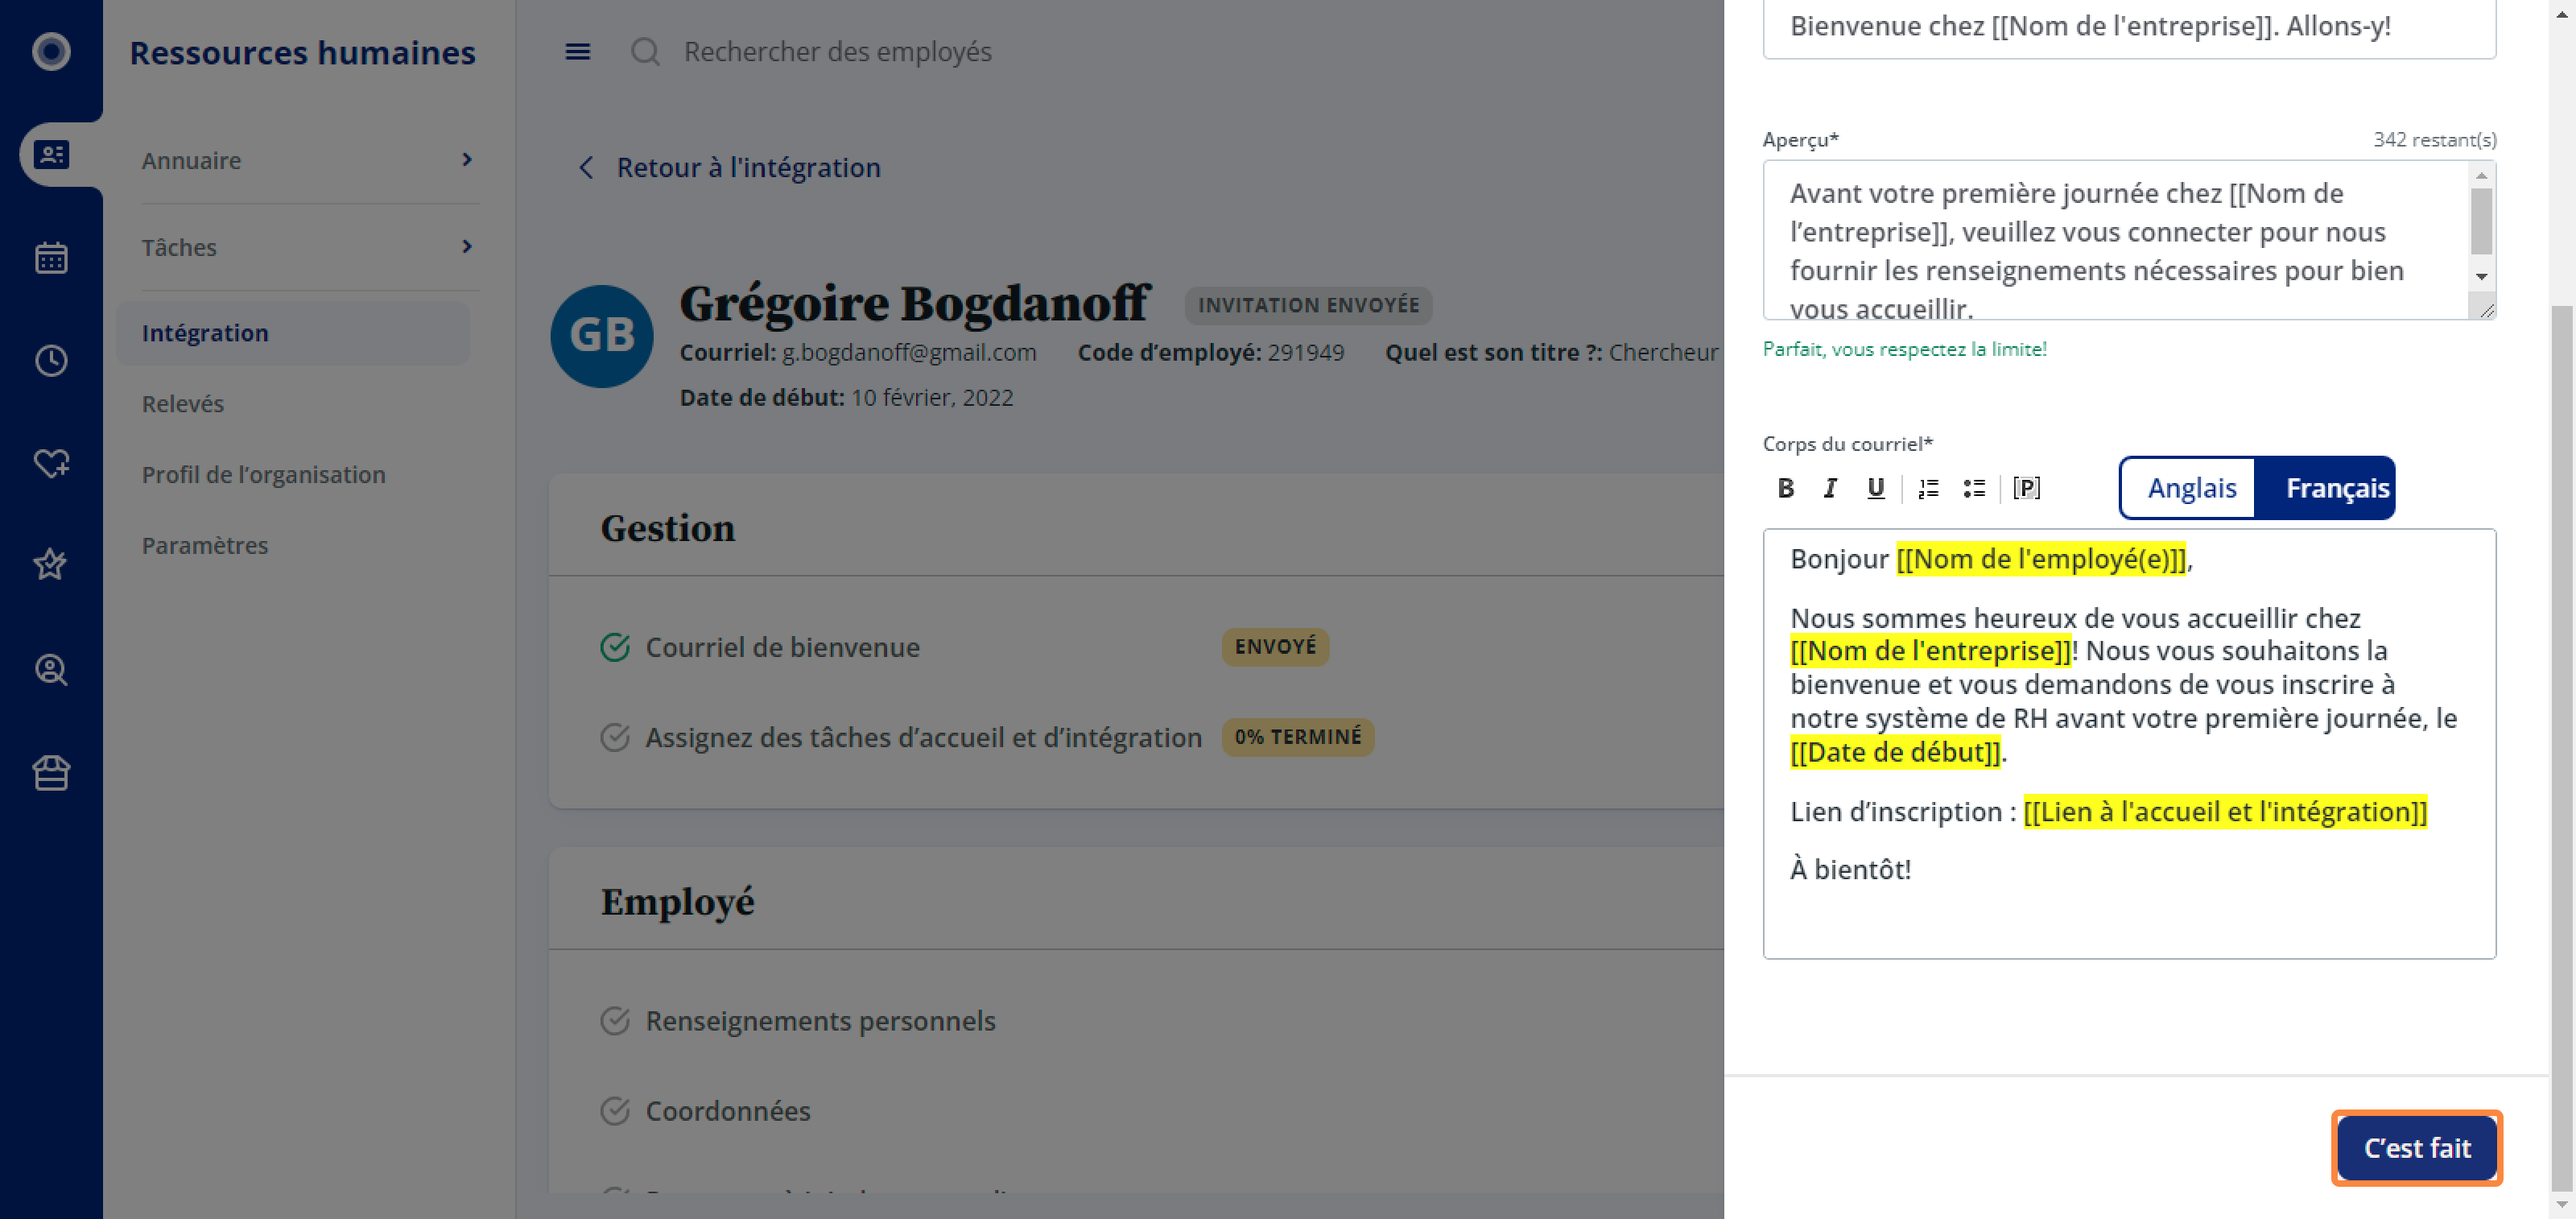Viewport: 2576px width, 1219px height.
Task: Click the Renseignements personnels check icon
Action: pyautogui.click(x=615, y=1020)
